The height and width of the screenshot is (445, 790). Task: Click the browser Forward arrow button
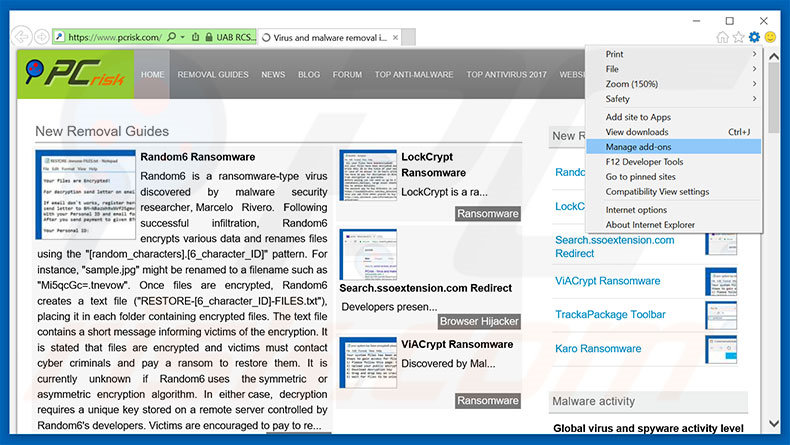(x=42, y=37)
